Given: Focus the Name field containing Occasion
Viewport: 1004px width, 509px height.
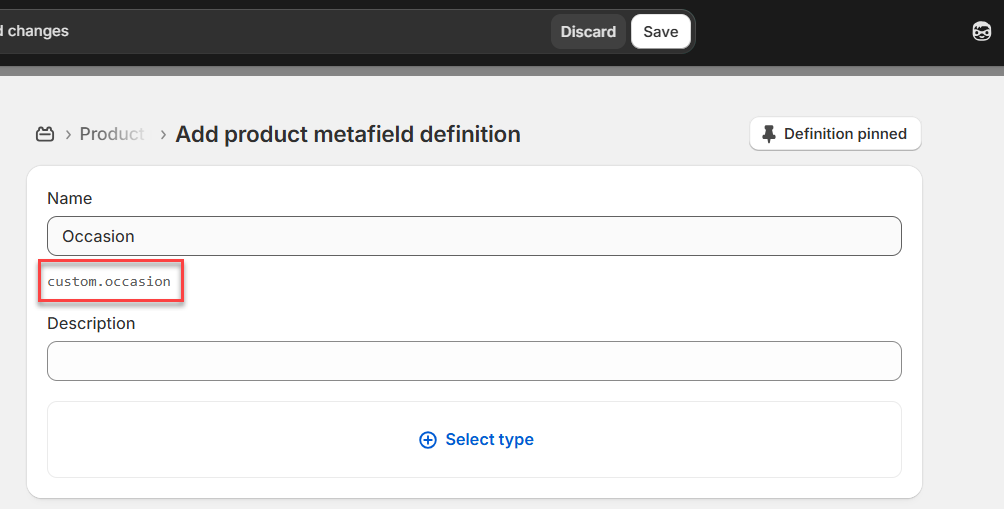Looking at the screenshot, I should point(474,237).
